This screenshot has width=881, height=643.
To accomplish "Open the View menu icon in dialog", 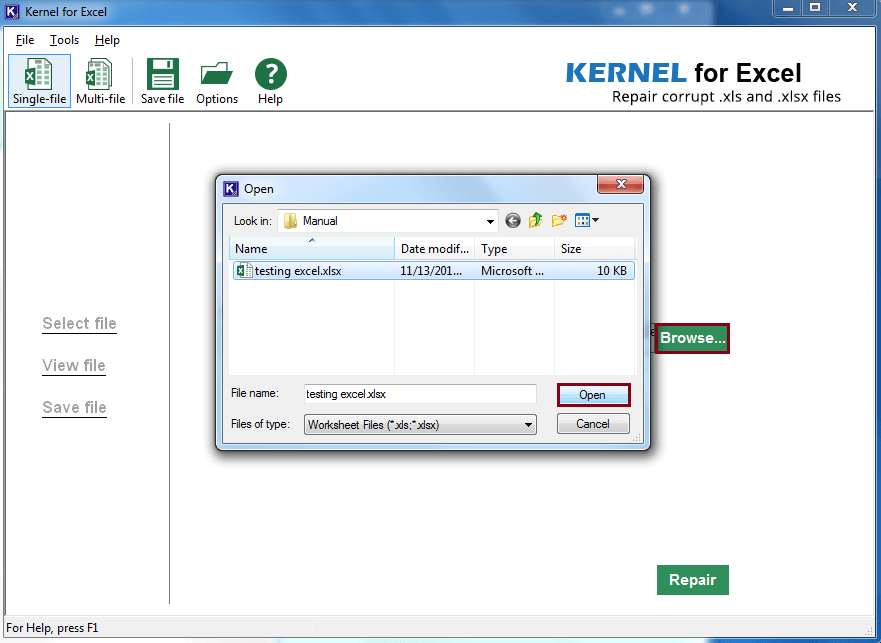I will point(587,220).
